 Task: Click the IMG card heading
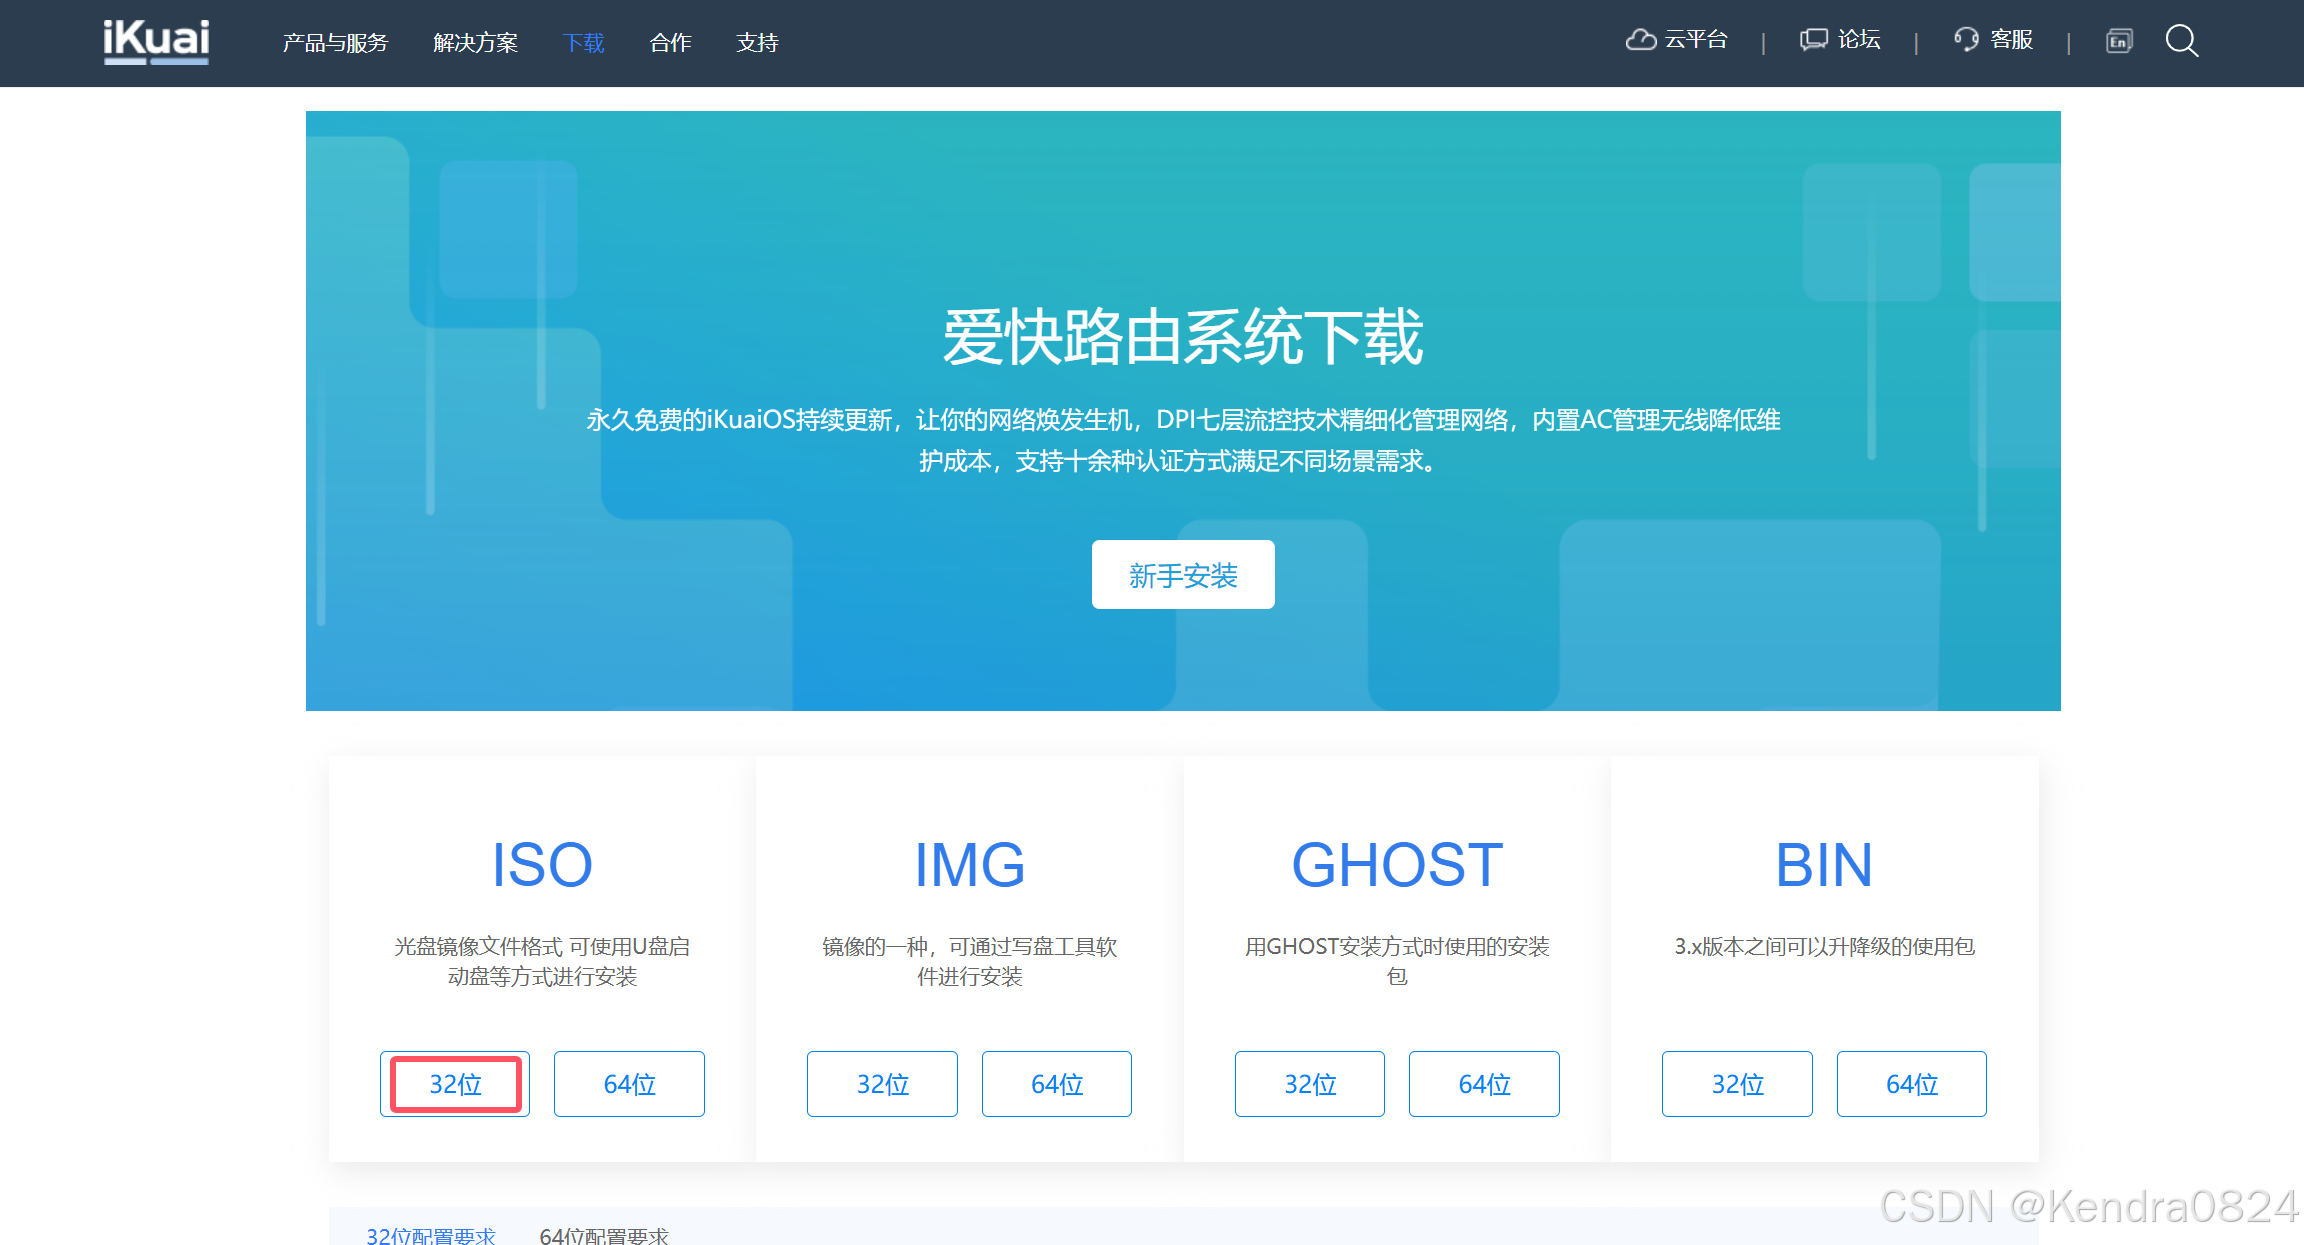click(970, 865)
